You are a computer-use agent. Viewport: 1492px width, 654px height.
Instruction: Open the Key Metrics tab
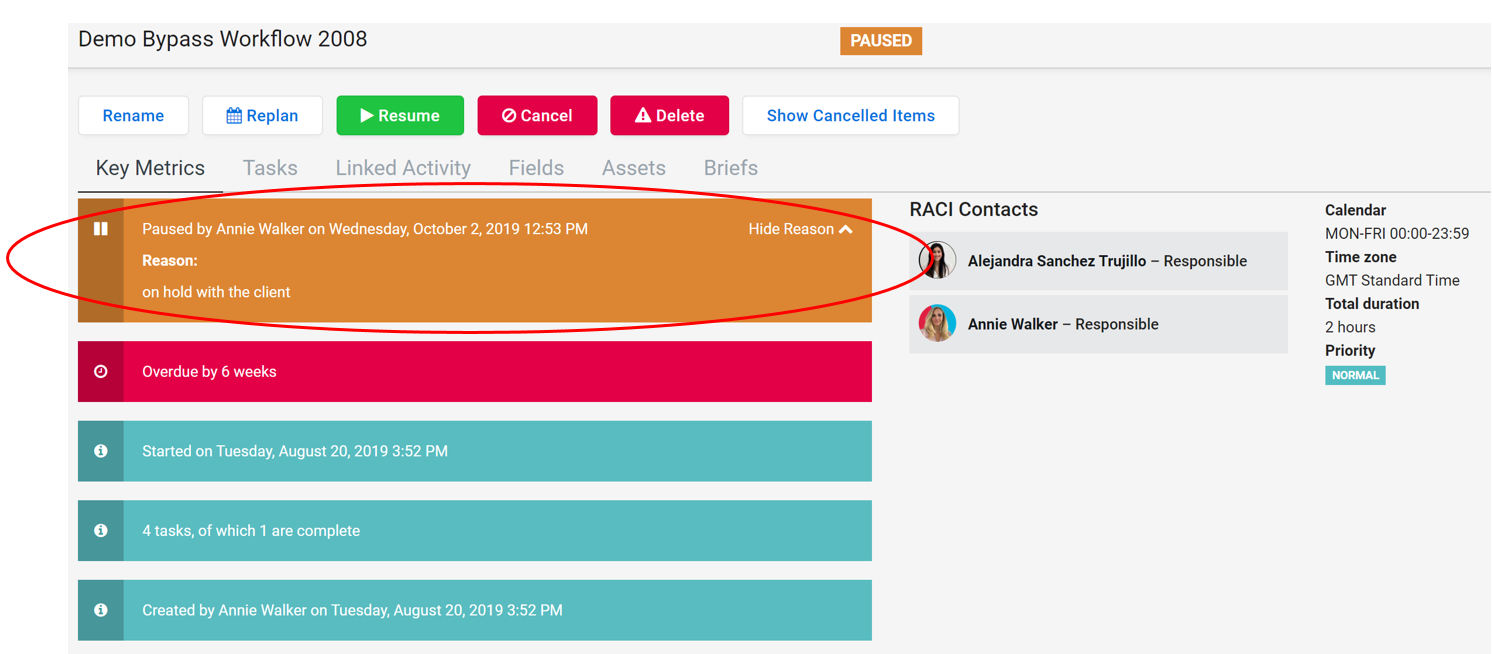click(x=150, y=168)
